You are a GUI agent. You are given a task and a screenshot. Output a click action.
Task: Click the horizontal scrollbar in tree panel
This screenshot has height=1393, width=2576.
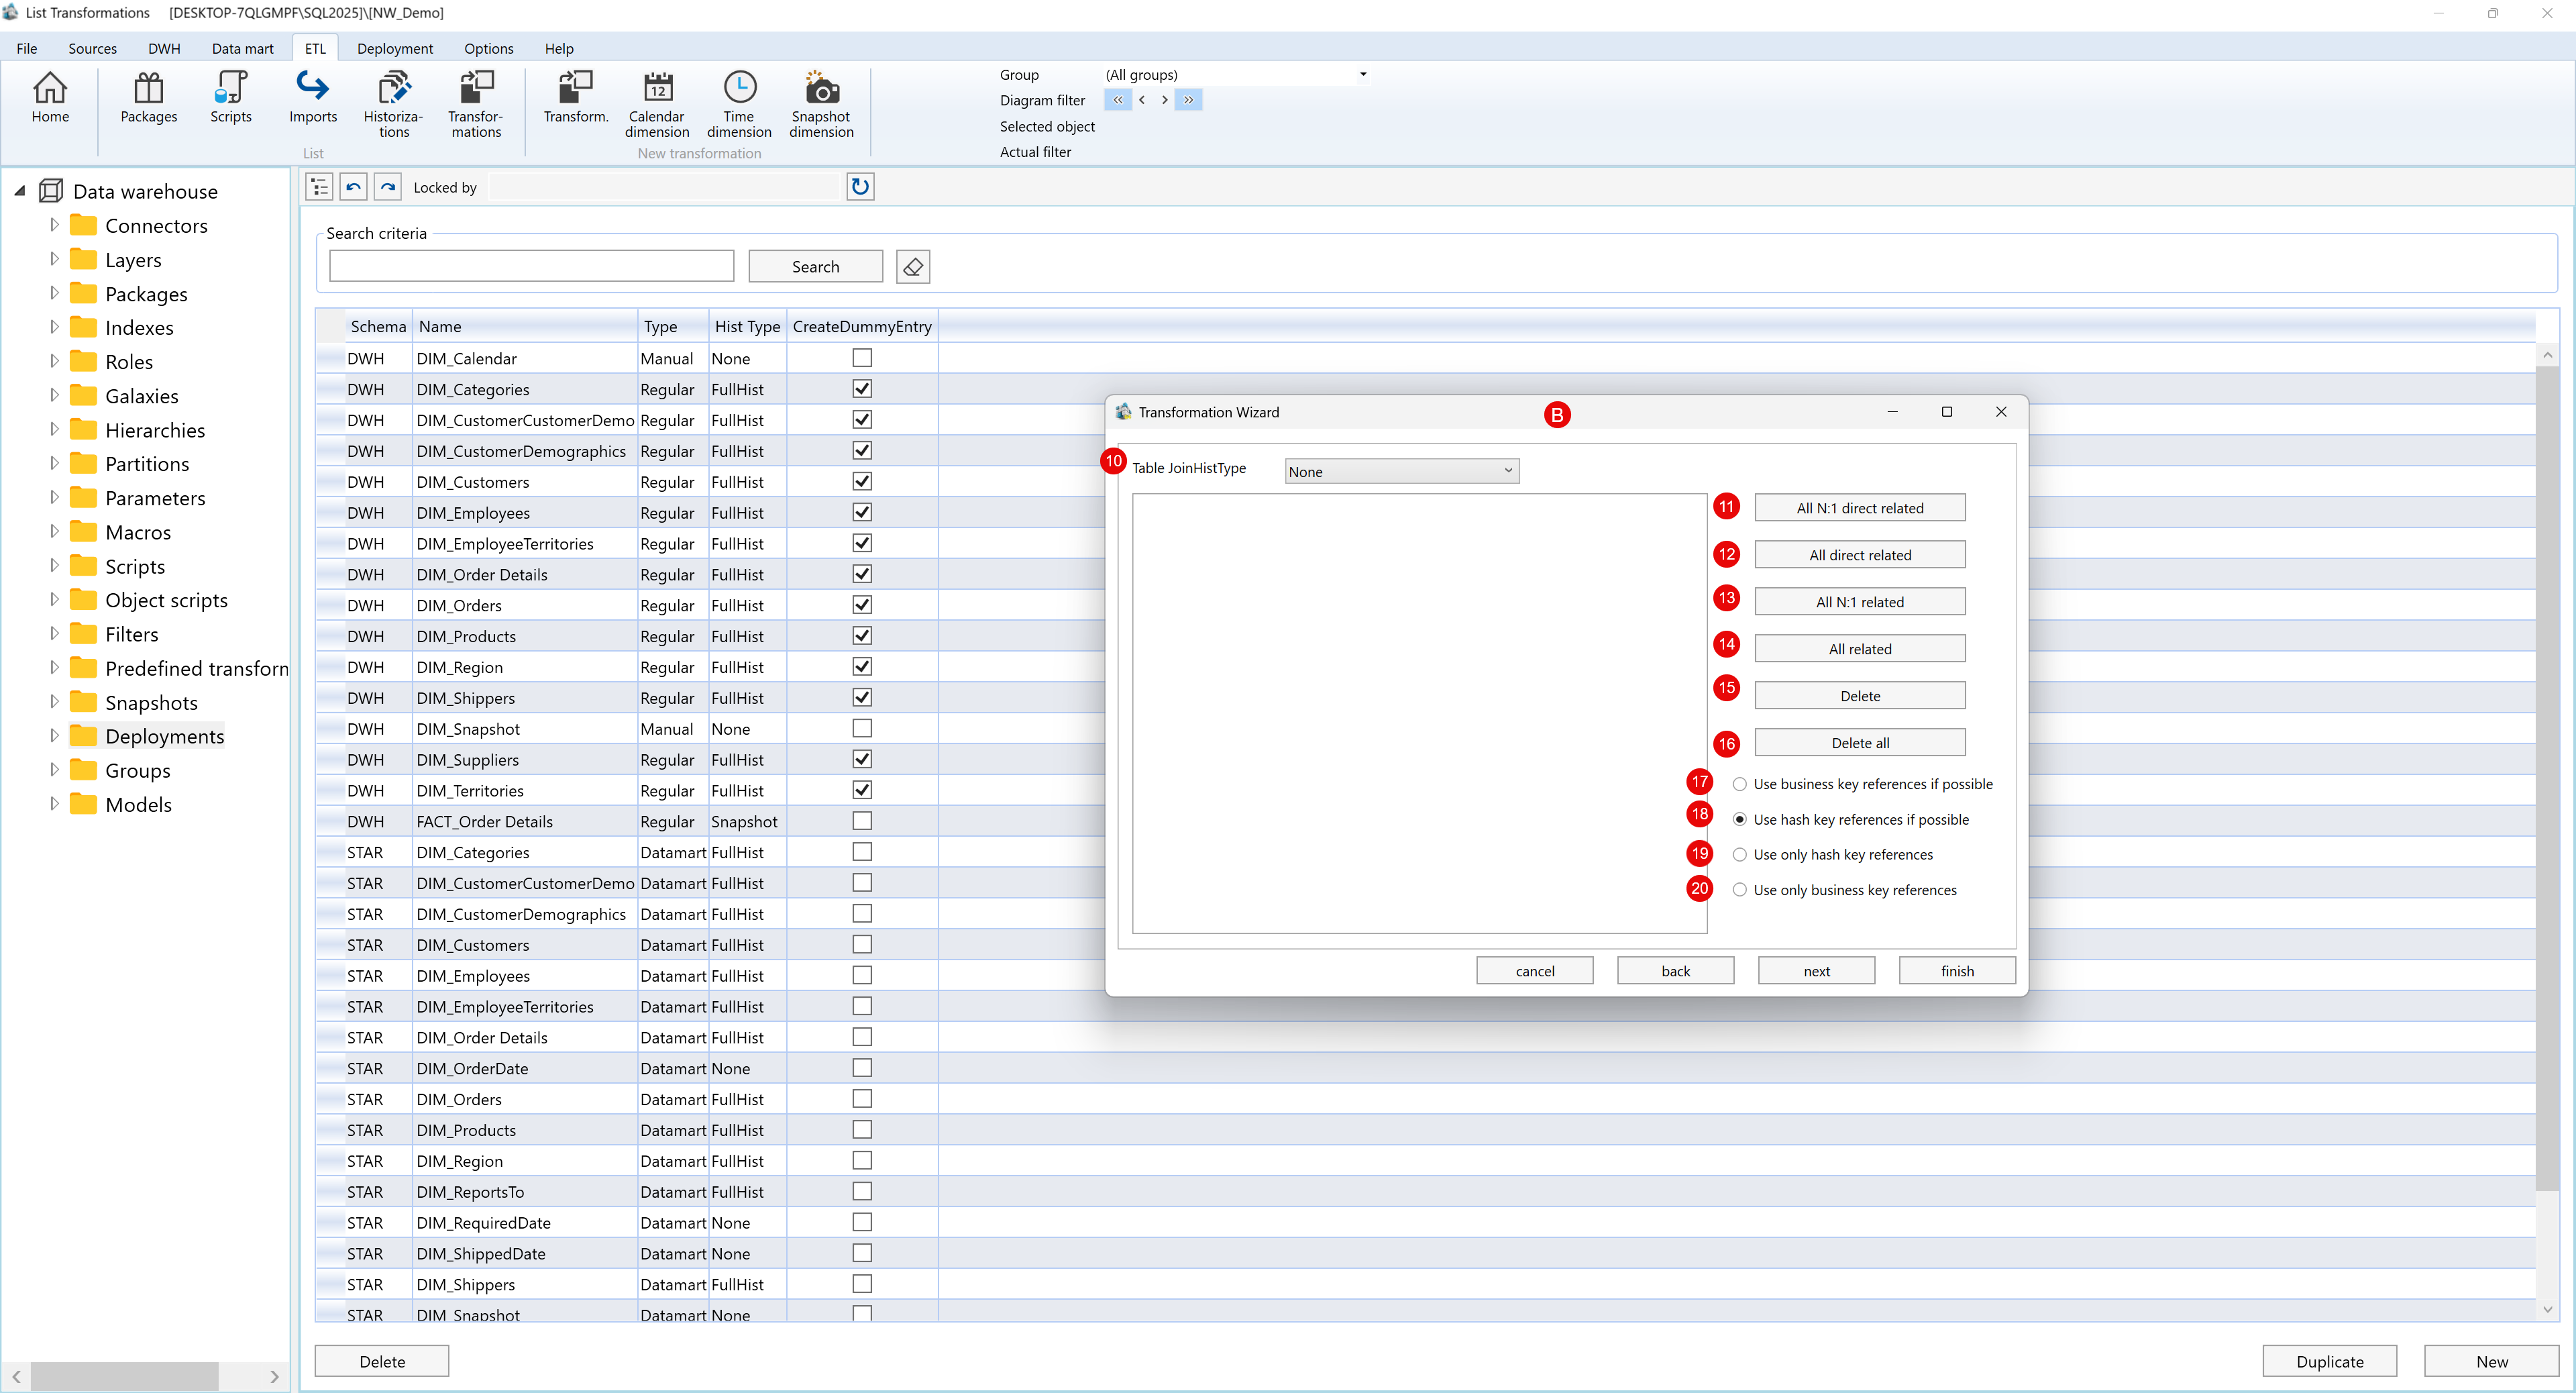pyautogui.click(x=124, y=1377)
